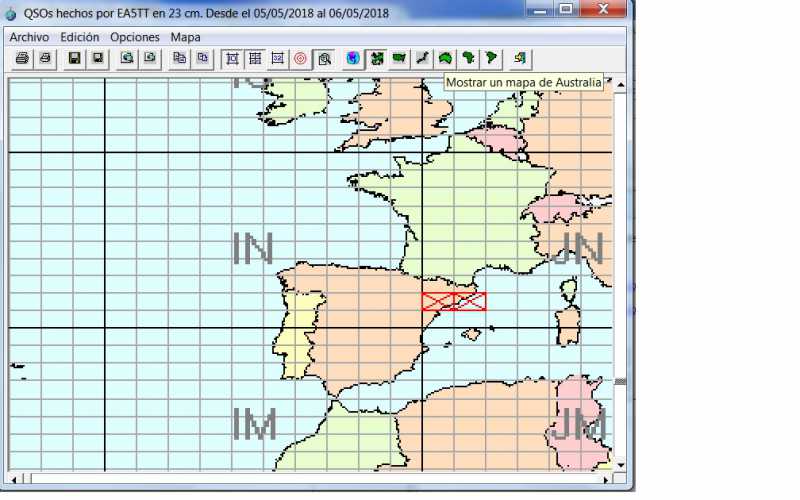Show the Japan map
The image size is (800, 500).
click(x=422, y=59)
